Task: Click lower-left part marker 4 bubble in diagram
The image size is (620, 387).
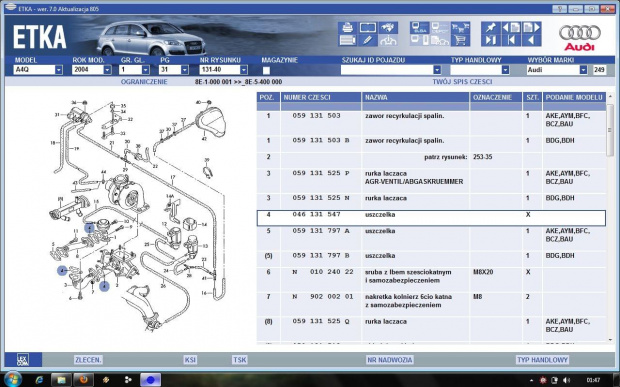Action: [x=62, y=270]
